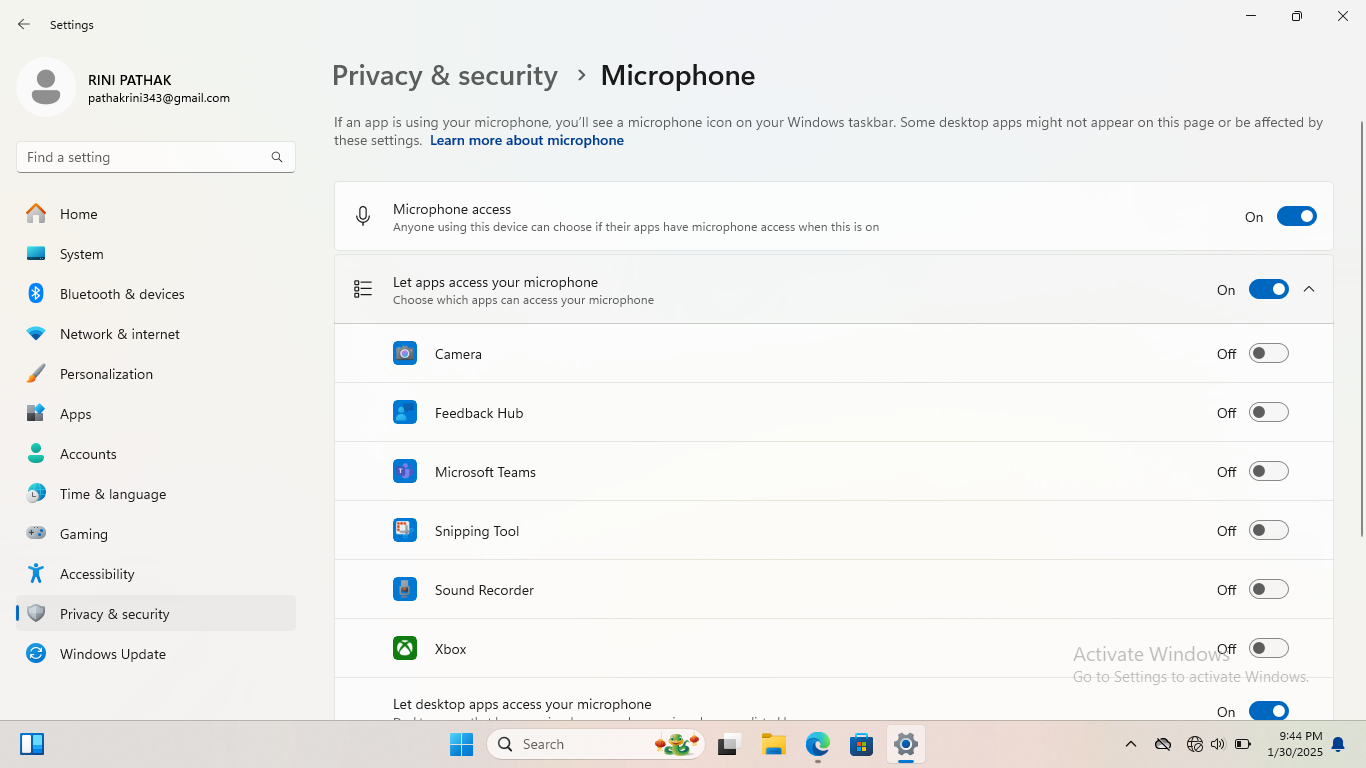Click the Snipping Tool app icon

tap(405, 530)
